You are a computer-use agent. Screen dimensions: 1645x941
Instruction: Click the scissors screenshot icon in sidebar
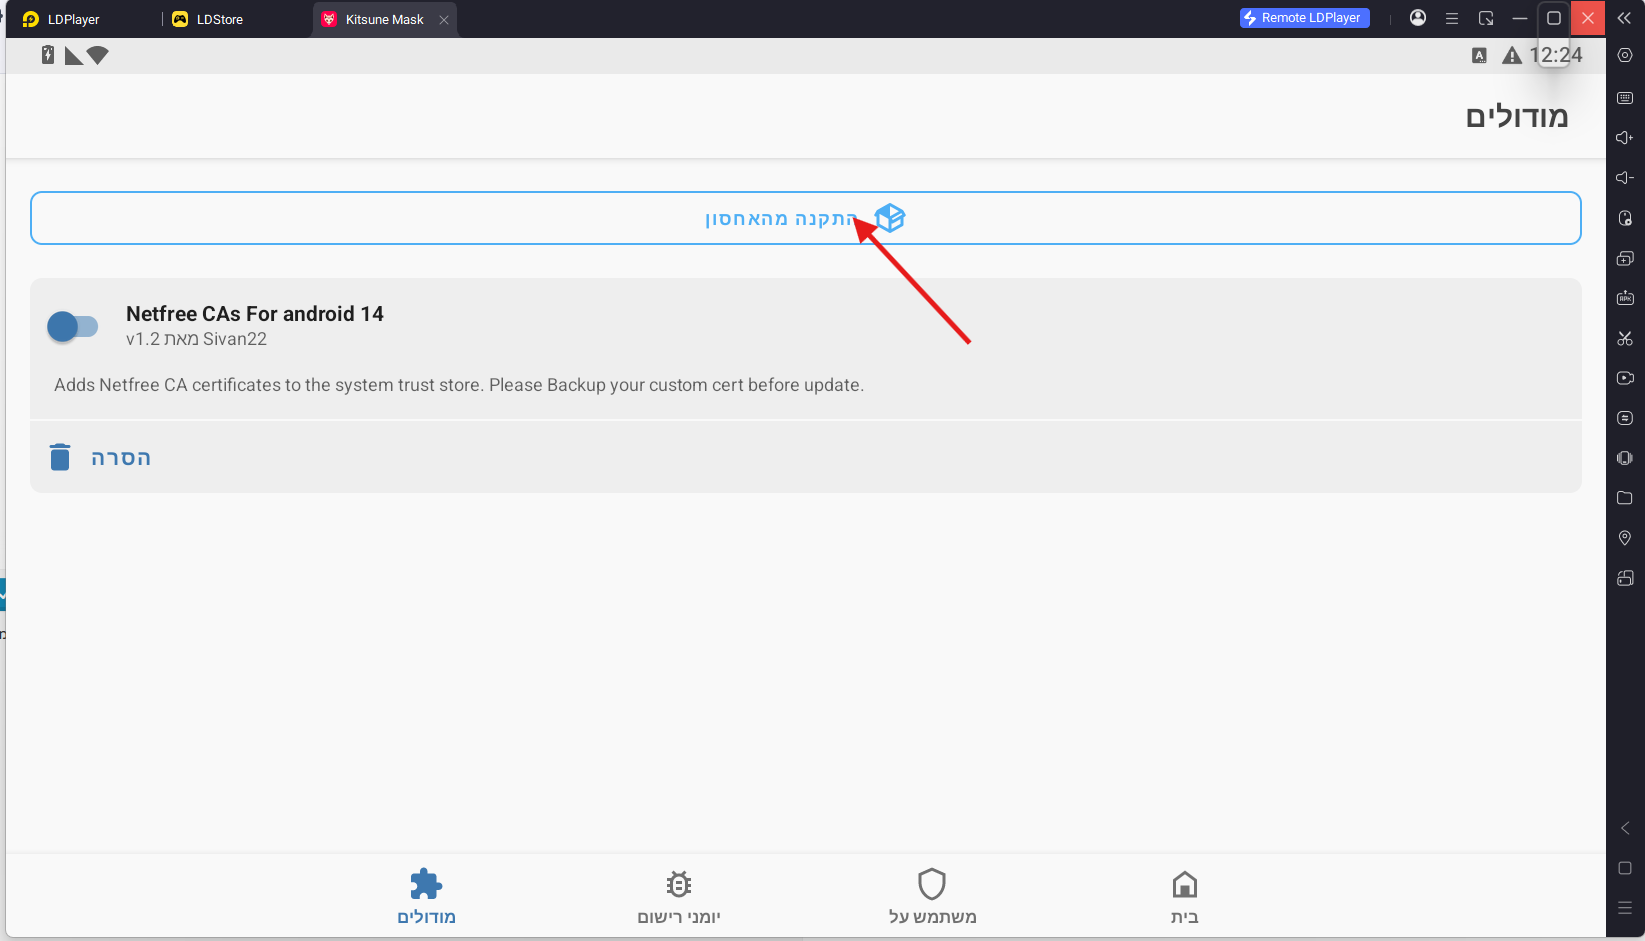pyautogui.click(x=1625, y=338)
